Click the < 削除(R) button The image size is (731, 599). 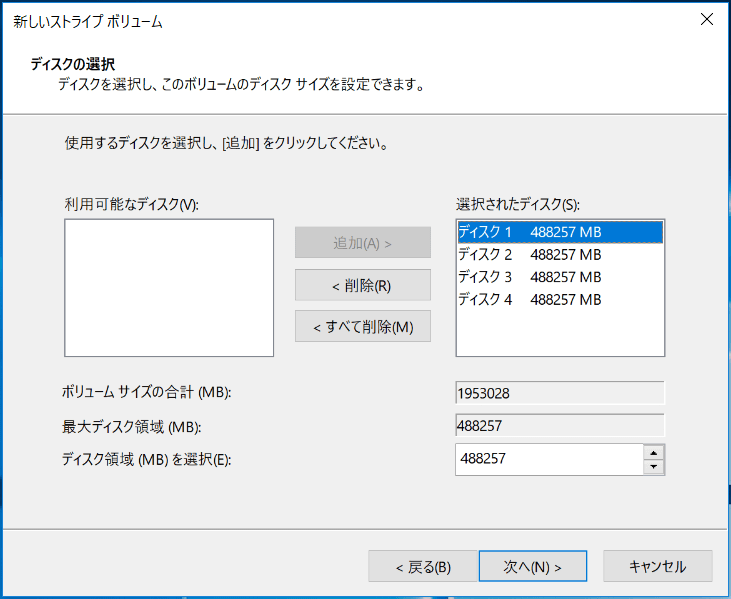coord(363,285)
